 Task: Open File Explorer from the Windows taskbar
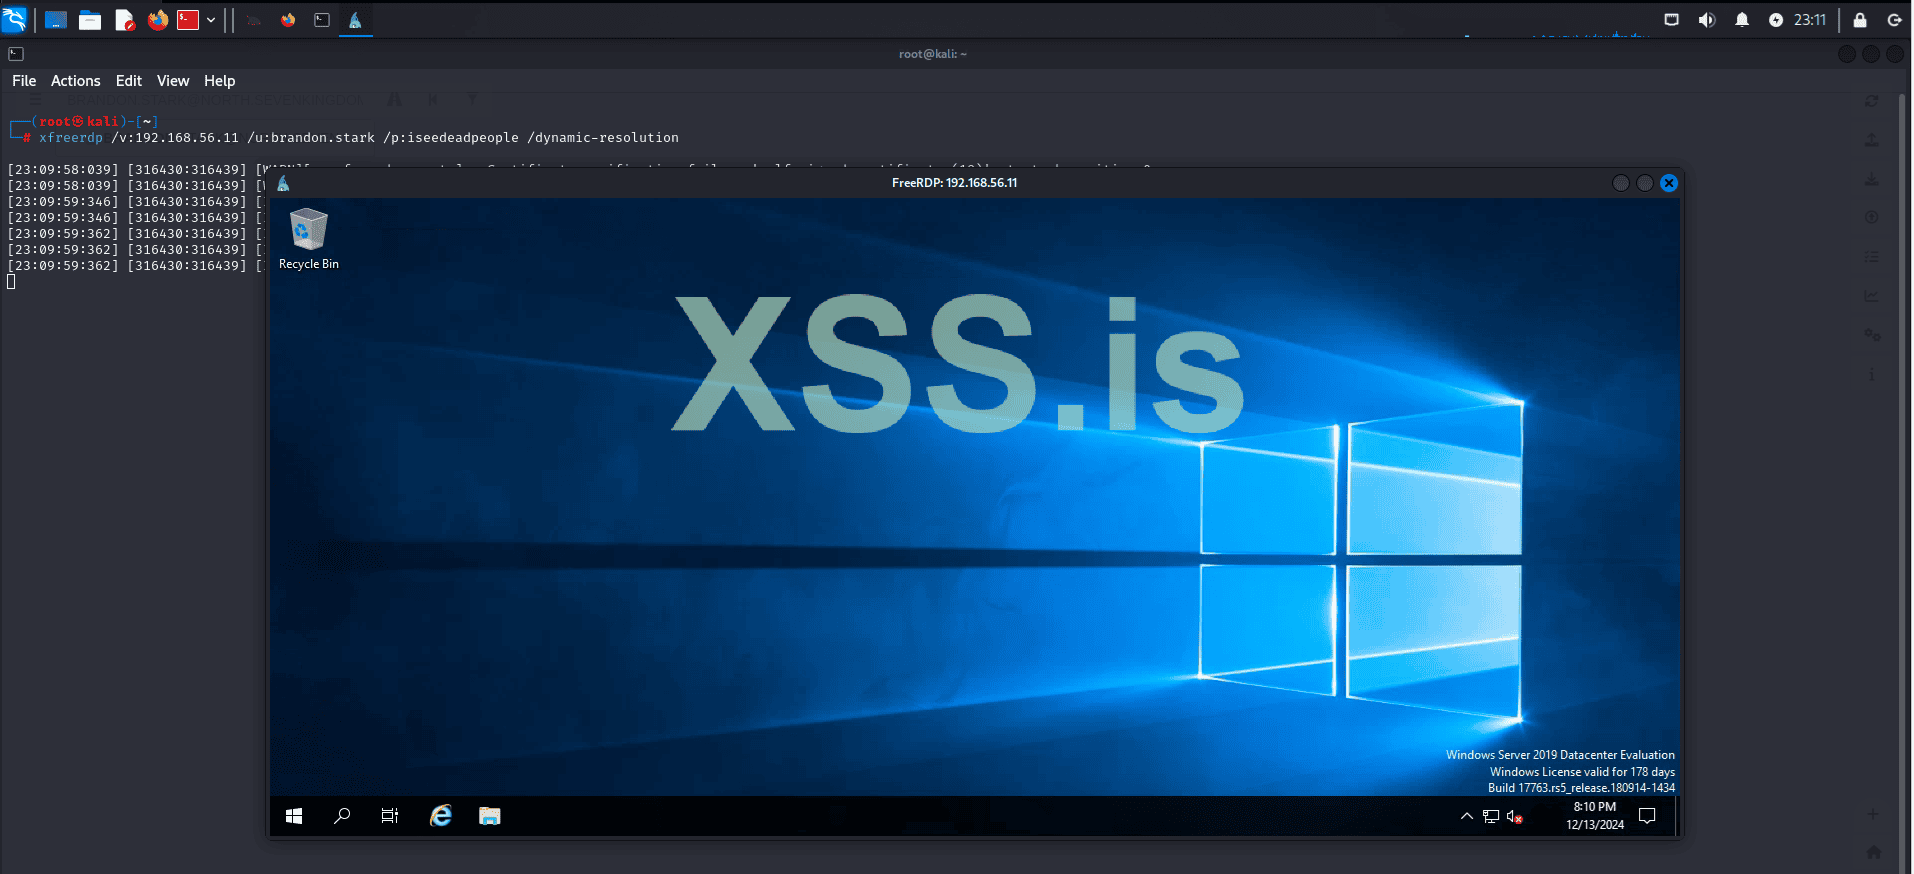[x=489, y=816]
